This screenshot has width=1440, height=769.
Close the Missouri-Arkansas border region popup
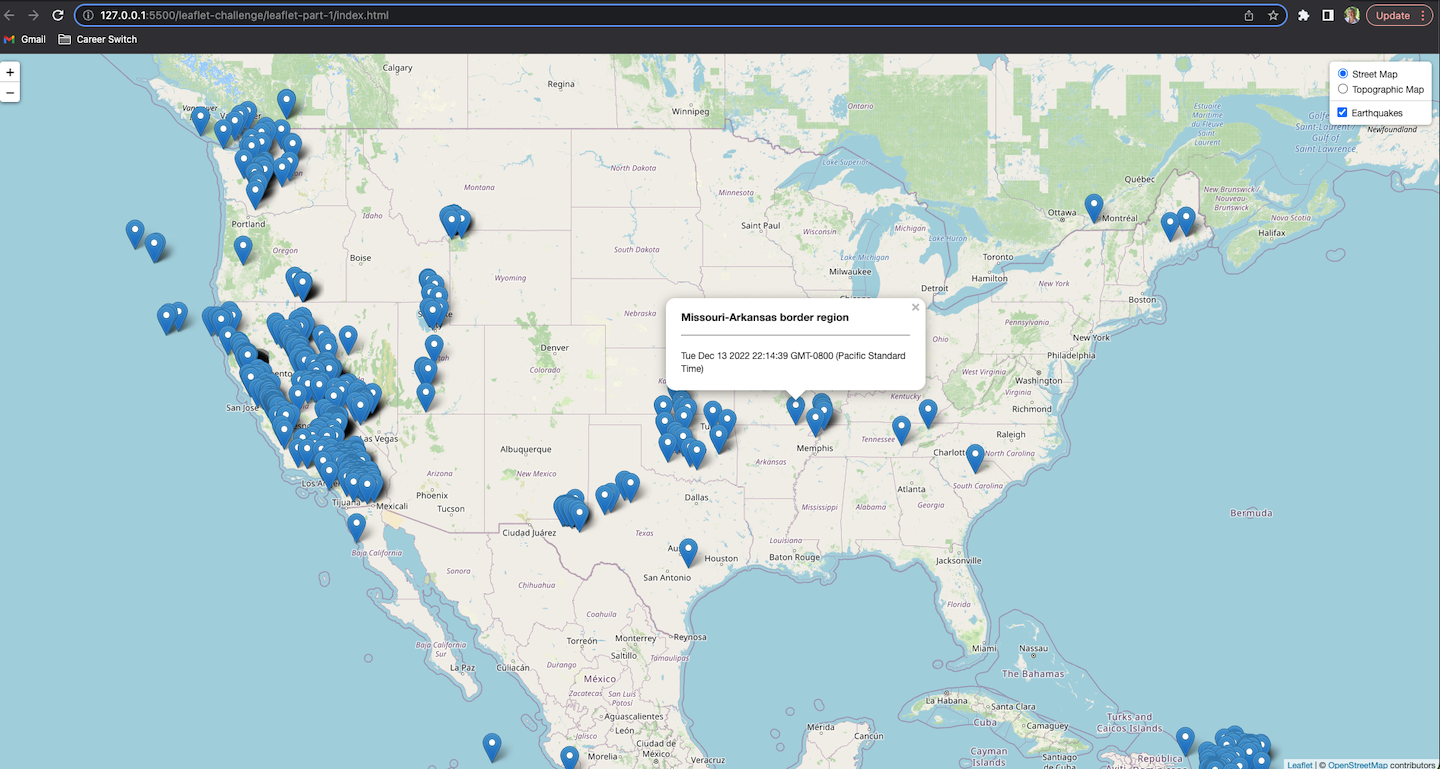[915, 307]
